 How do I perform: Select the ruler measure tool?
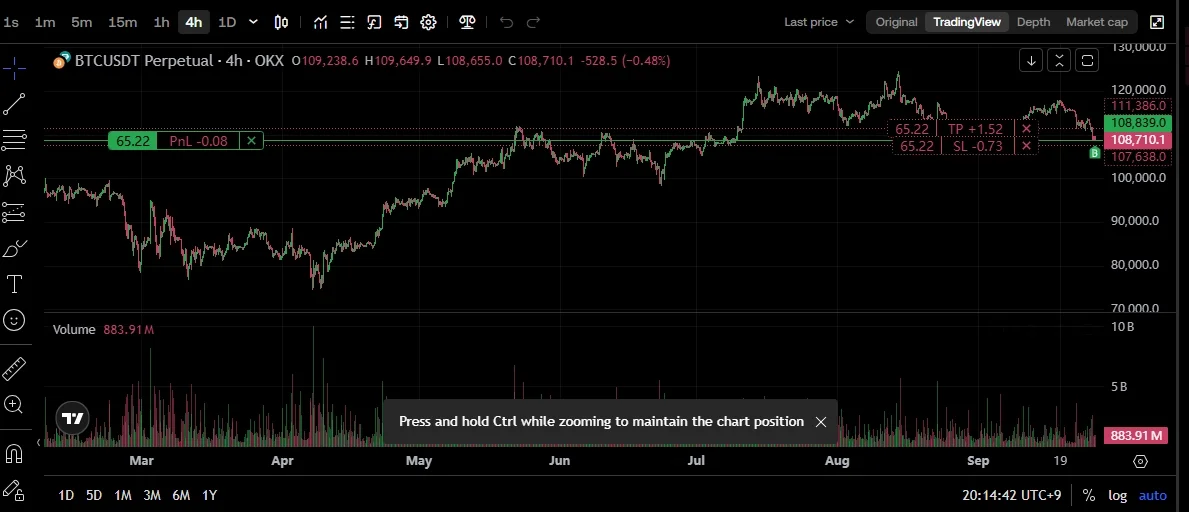[14, 368]
